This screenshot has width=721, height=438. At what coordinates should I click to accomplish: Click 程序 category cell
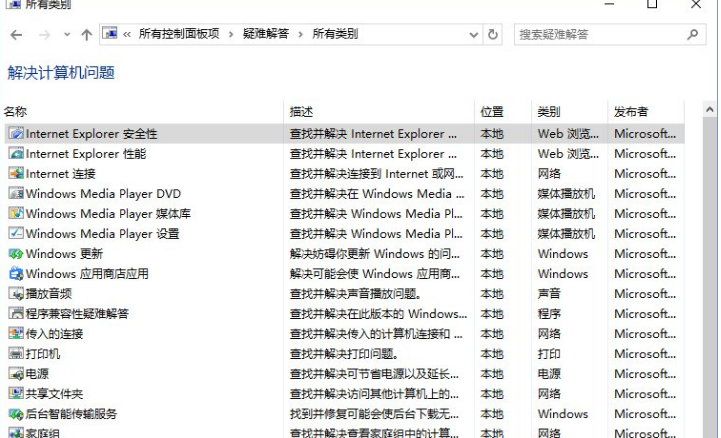click(x=549, y=313)
